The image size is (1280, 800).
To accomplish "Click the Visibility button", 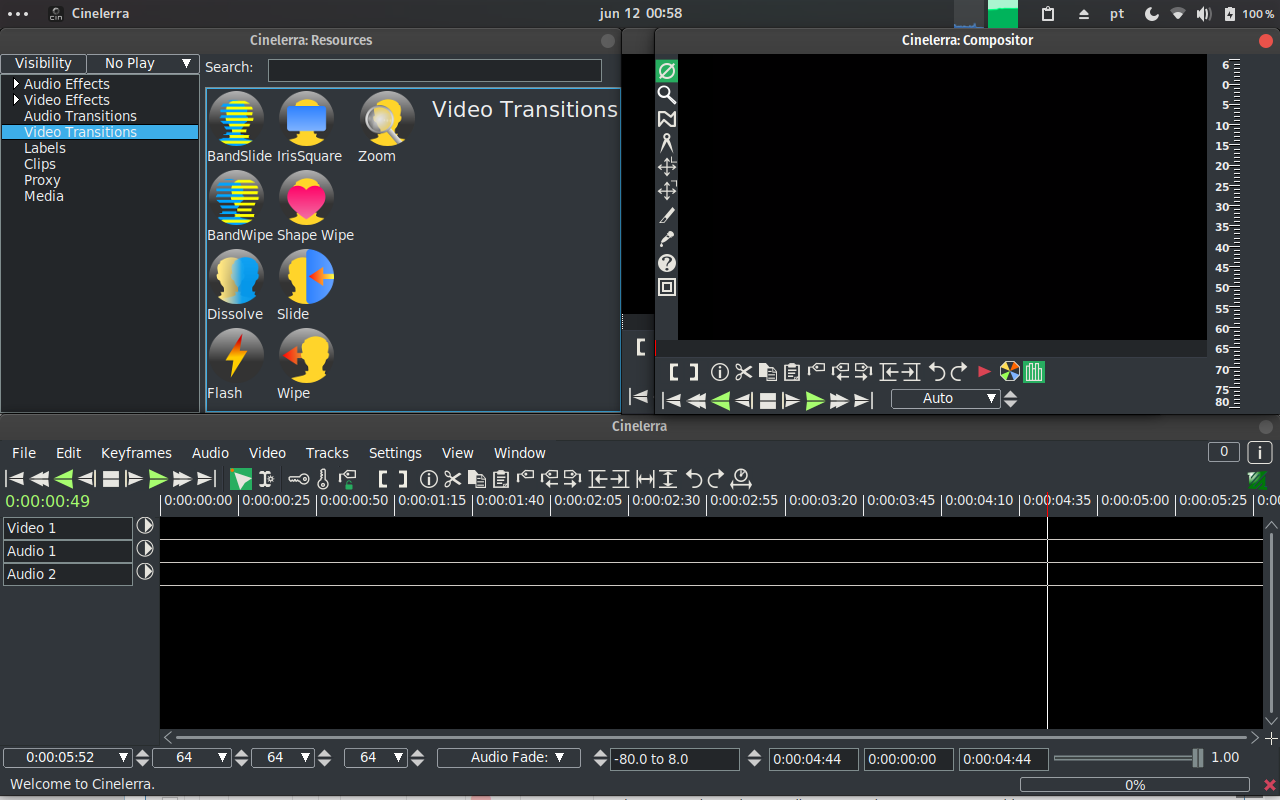I will point(43,63).
